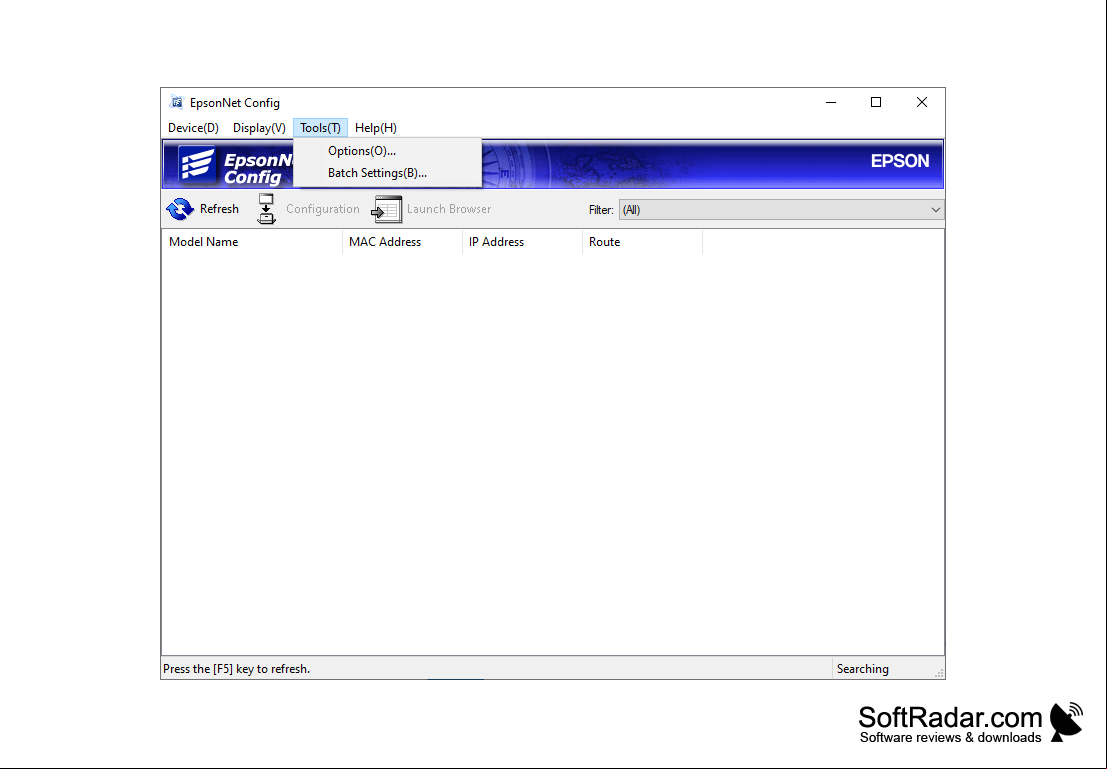Maximize the EpsonNet Config window
The image size is (1107, 769).
click(x=876, y=102)
